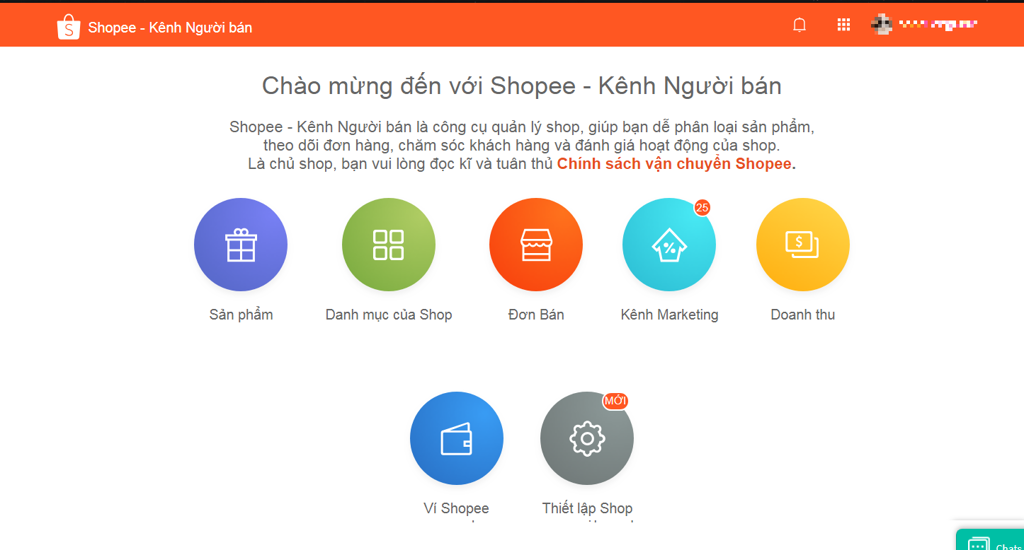This screenshot has height=550, width=1024.
Task: Open the Danh mục của Shop grid icon
Action: pos(389,245)
